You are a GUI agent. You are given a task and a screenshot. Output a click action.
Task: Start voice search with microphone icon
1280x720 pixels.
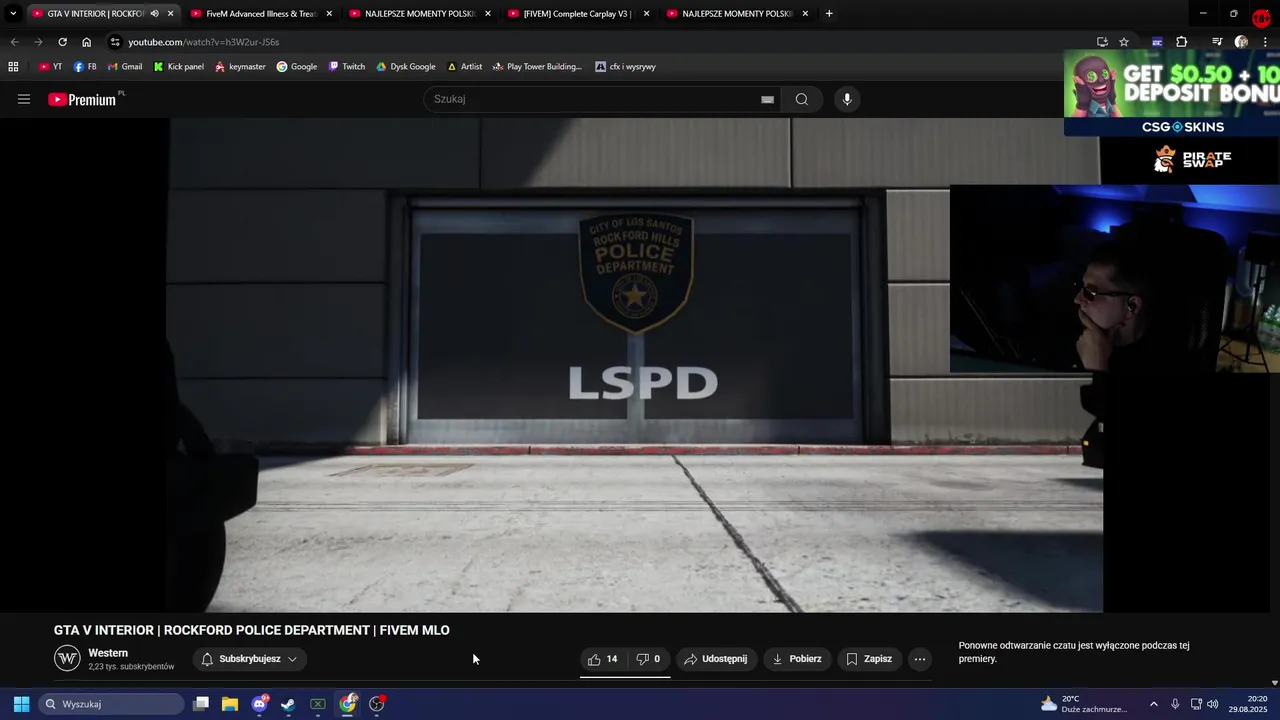[847, 99]
